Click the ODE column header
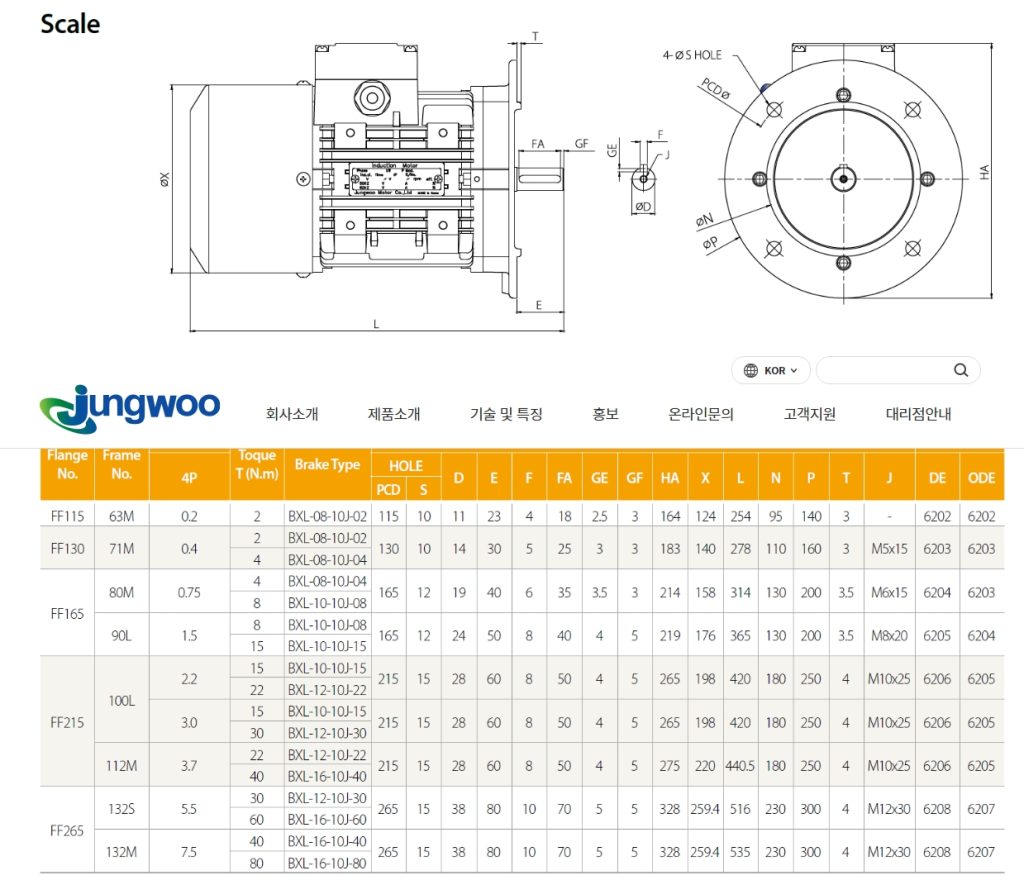This screenshot has height=880, width=1024. 981,478
